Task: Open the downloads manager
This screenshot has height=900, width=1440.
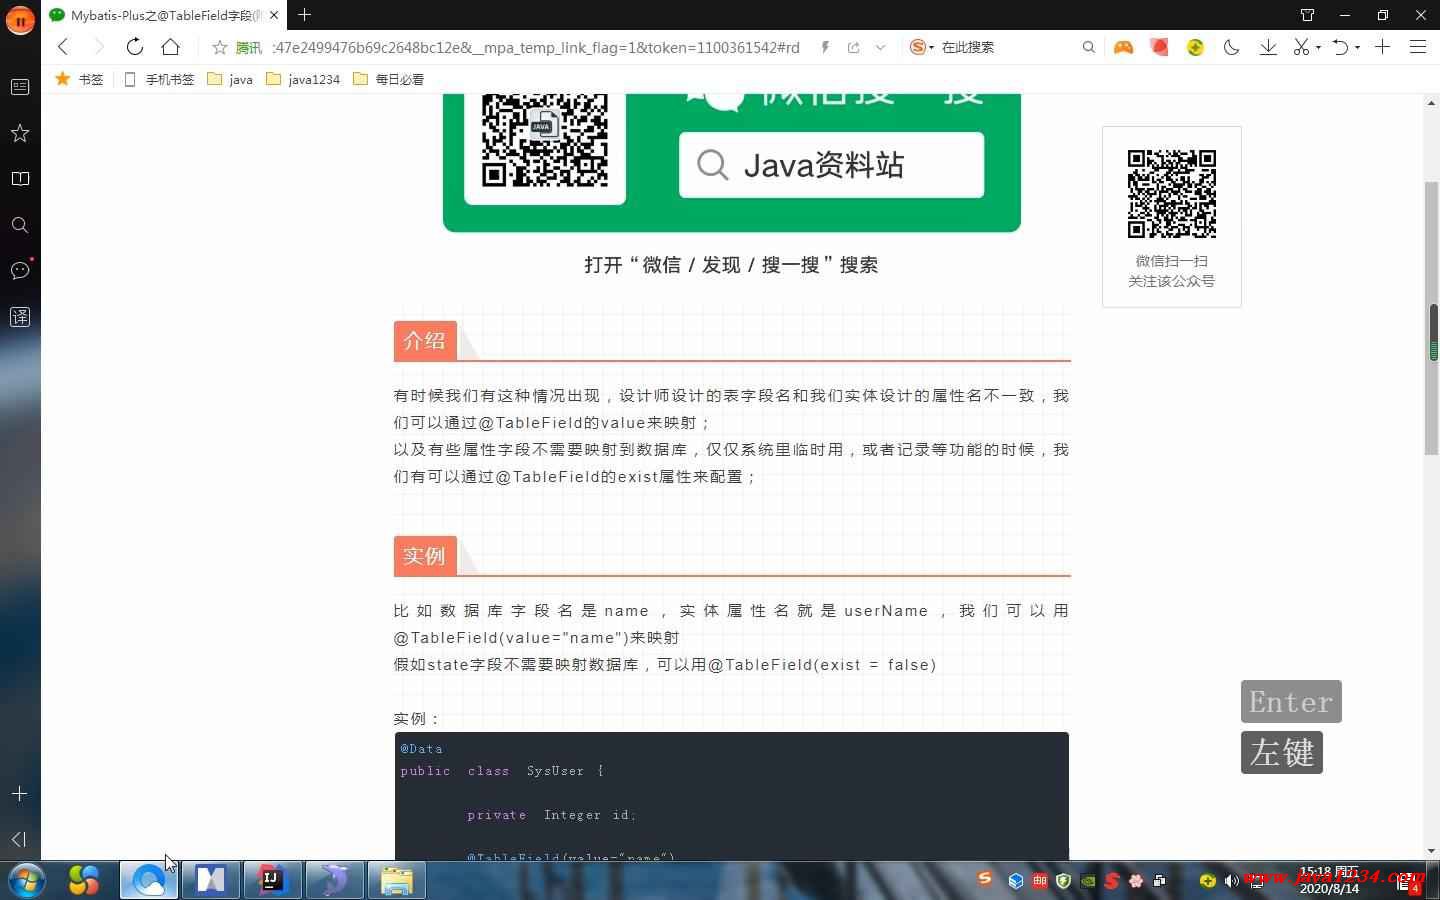Action: [1267, 47]
